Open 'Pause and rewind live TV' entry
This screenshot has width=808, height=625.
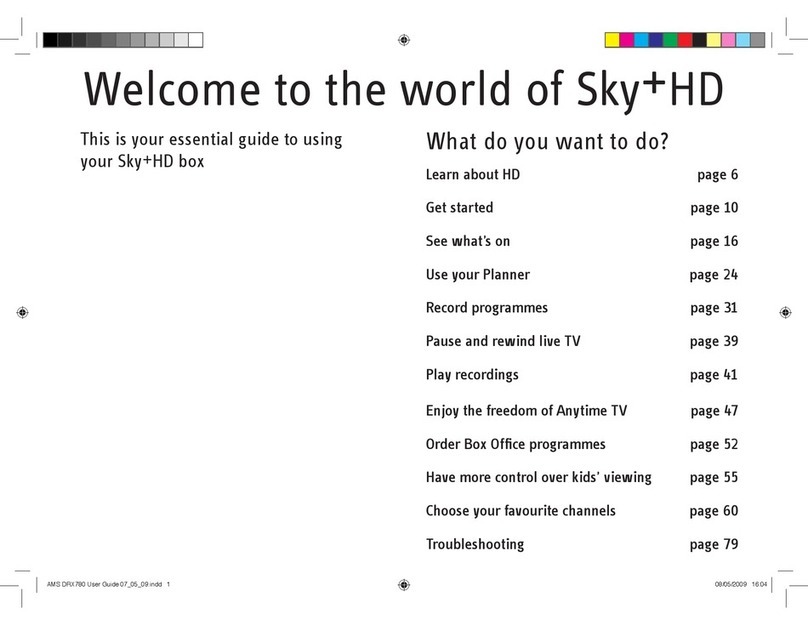[503, 341]
